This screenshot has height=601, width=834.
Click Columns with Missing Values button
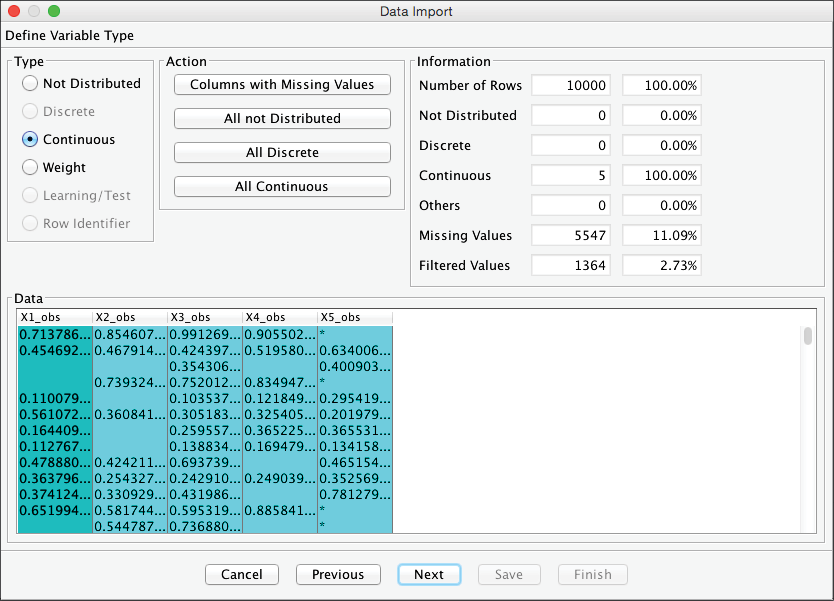[x=282, y=85]
